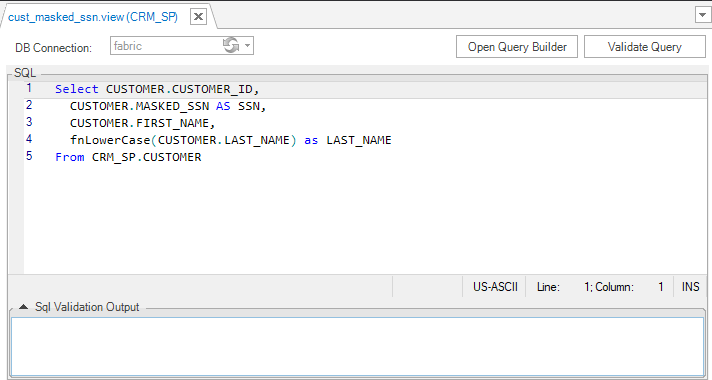Collapse the Sql Validation Output section

[24, 307]
